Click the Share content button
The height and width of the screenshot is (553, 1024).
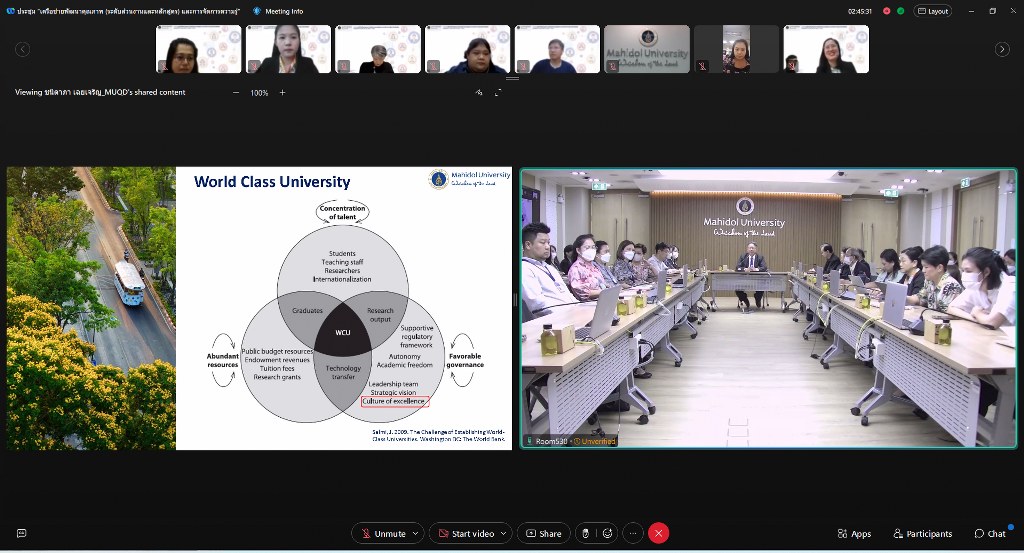[543, 533]
